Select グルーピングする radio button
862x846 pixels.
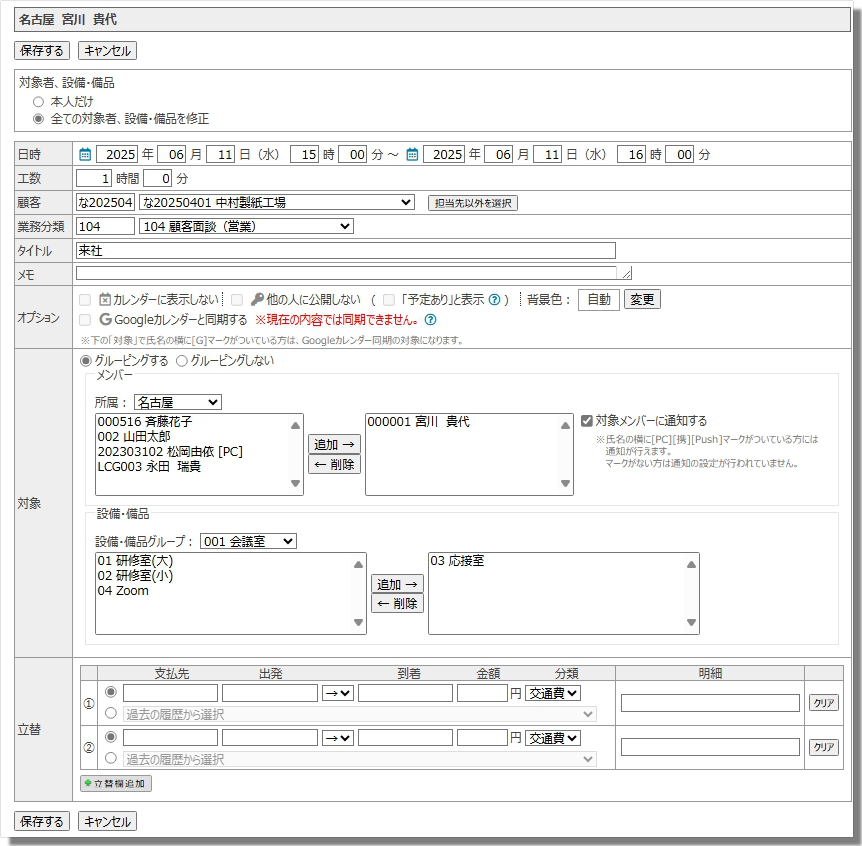86,361
